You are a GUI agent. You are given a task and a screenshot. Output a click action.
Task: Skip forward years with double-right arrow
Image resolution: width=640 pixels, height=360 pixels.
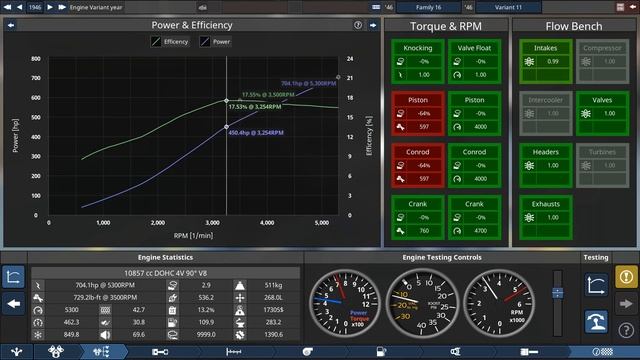pos(62,7)
